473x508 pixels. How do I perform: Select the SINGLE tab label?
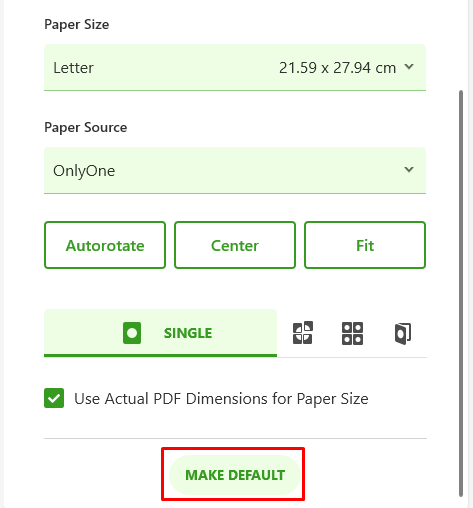point(188,333)
